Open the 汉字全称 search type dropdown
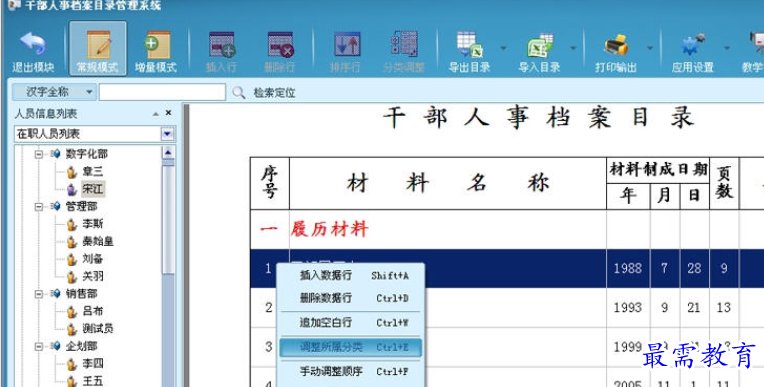764x387 pixels. 54,92
